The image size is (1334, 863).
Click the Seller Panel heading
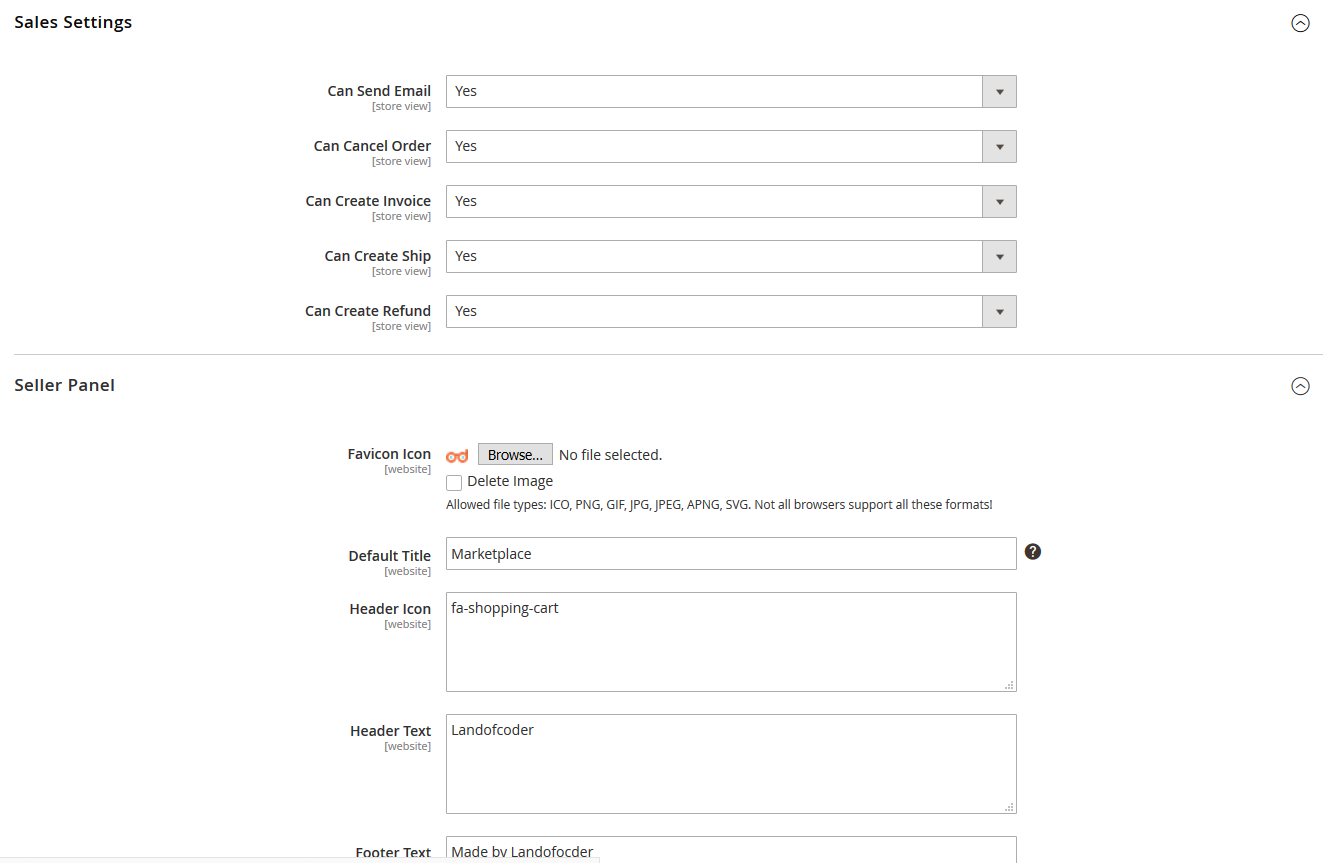click(65, 385)
